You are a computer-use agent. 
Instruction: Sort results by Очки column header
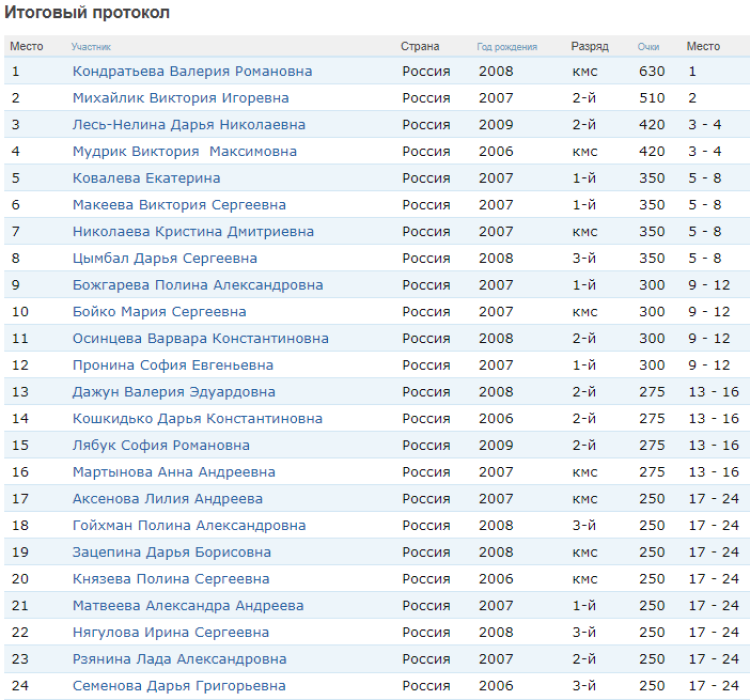648,47
